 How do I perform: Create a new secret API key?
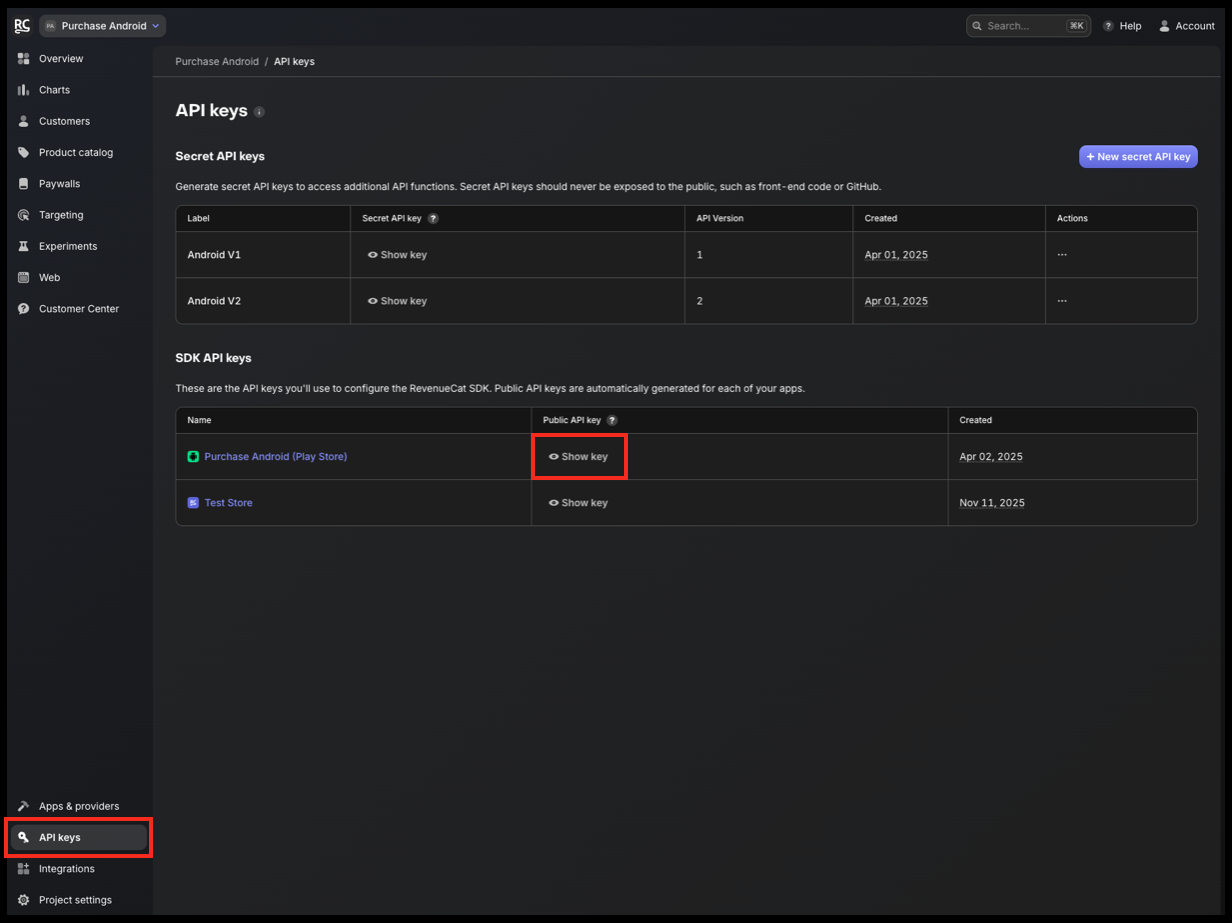coord(1137,156)
